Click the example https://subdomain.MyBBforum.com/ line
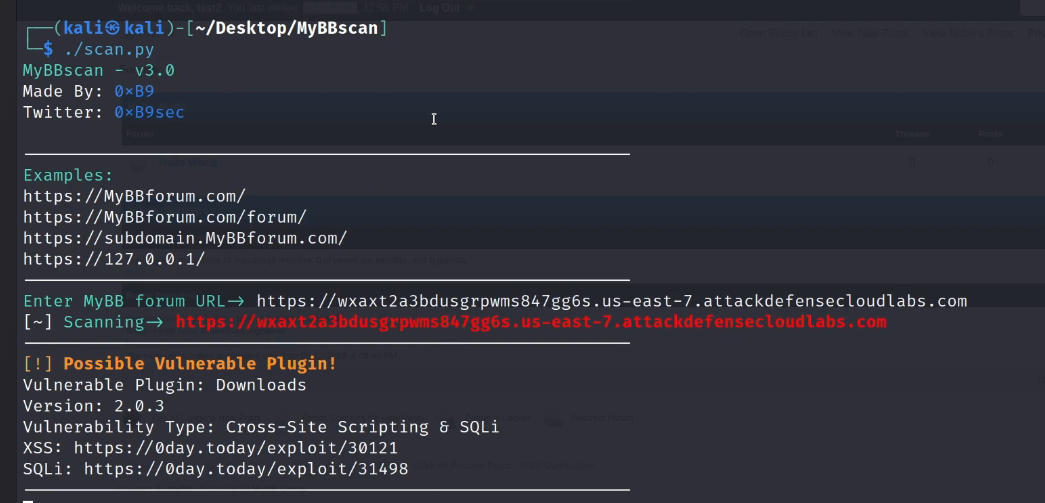 185,239
